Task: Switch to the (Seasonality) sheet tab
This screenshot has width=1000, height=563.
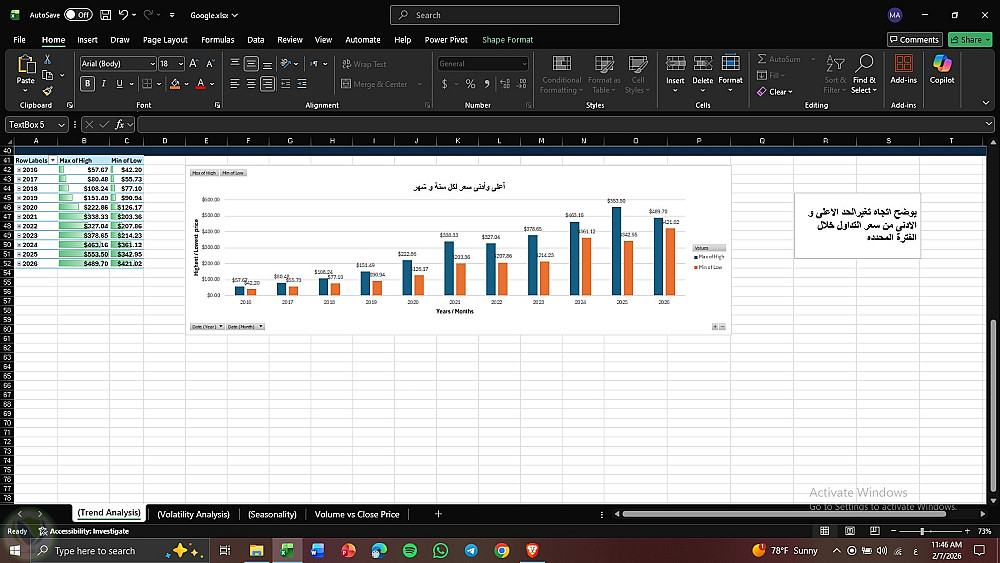Action: pyautogui.click(x=272, y=514)
